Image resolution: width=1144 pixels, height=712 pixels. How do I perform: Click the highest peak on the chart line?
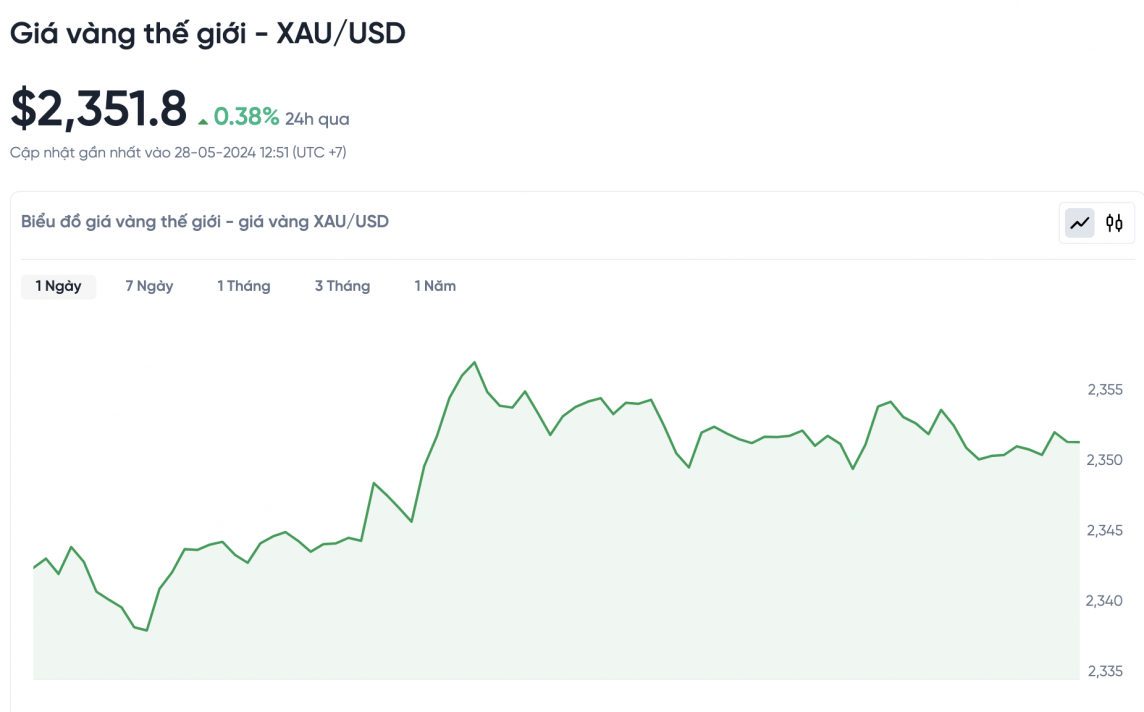(474, 362)
